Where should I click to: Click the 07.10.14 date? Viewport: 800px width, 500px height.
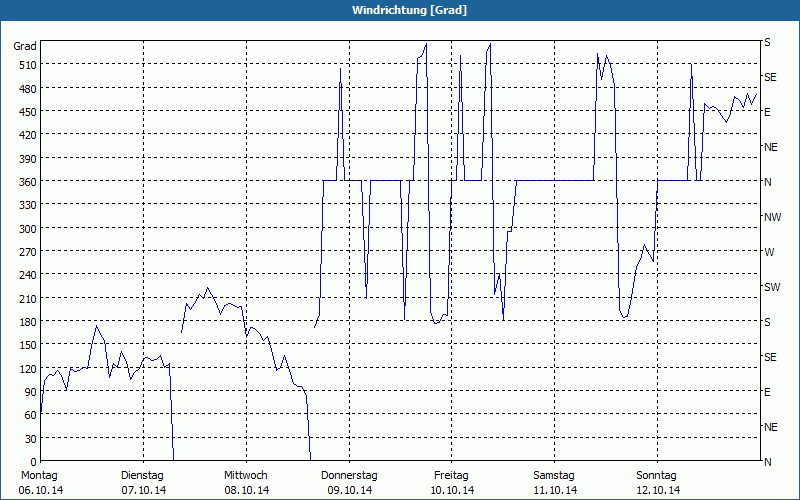143,490
